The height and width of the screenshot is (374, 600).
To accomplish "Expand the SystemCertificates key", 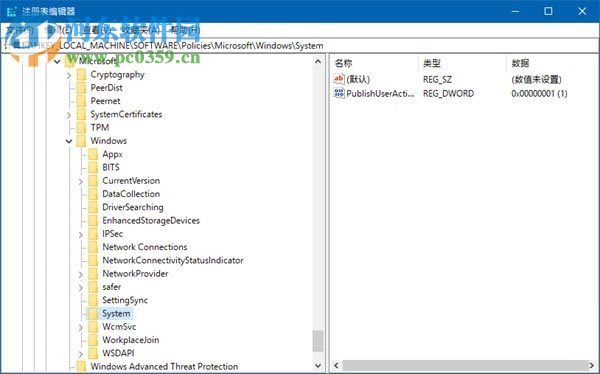I will (69, 115).
